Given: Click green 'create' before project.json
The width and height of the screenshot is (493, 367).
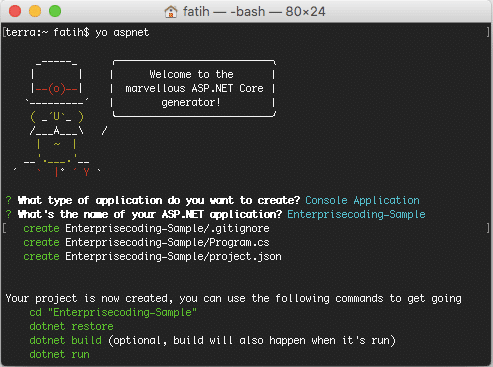Looking at the screenshot, I should (x=41, y=256).
